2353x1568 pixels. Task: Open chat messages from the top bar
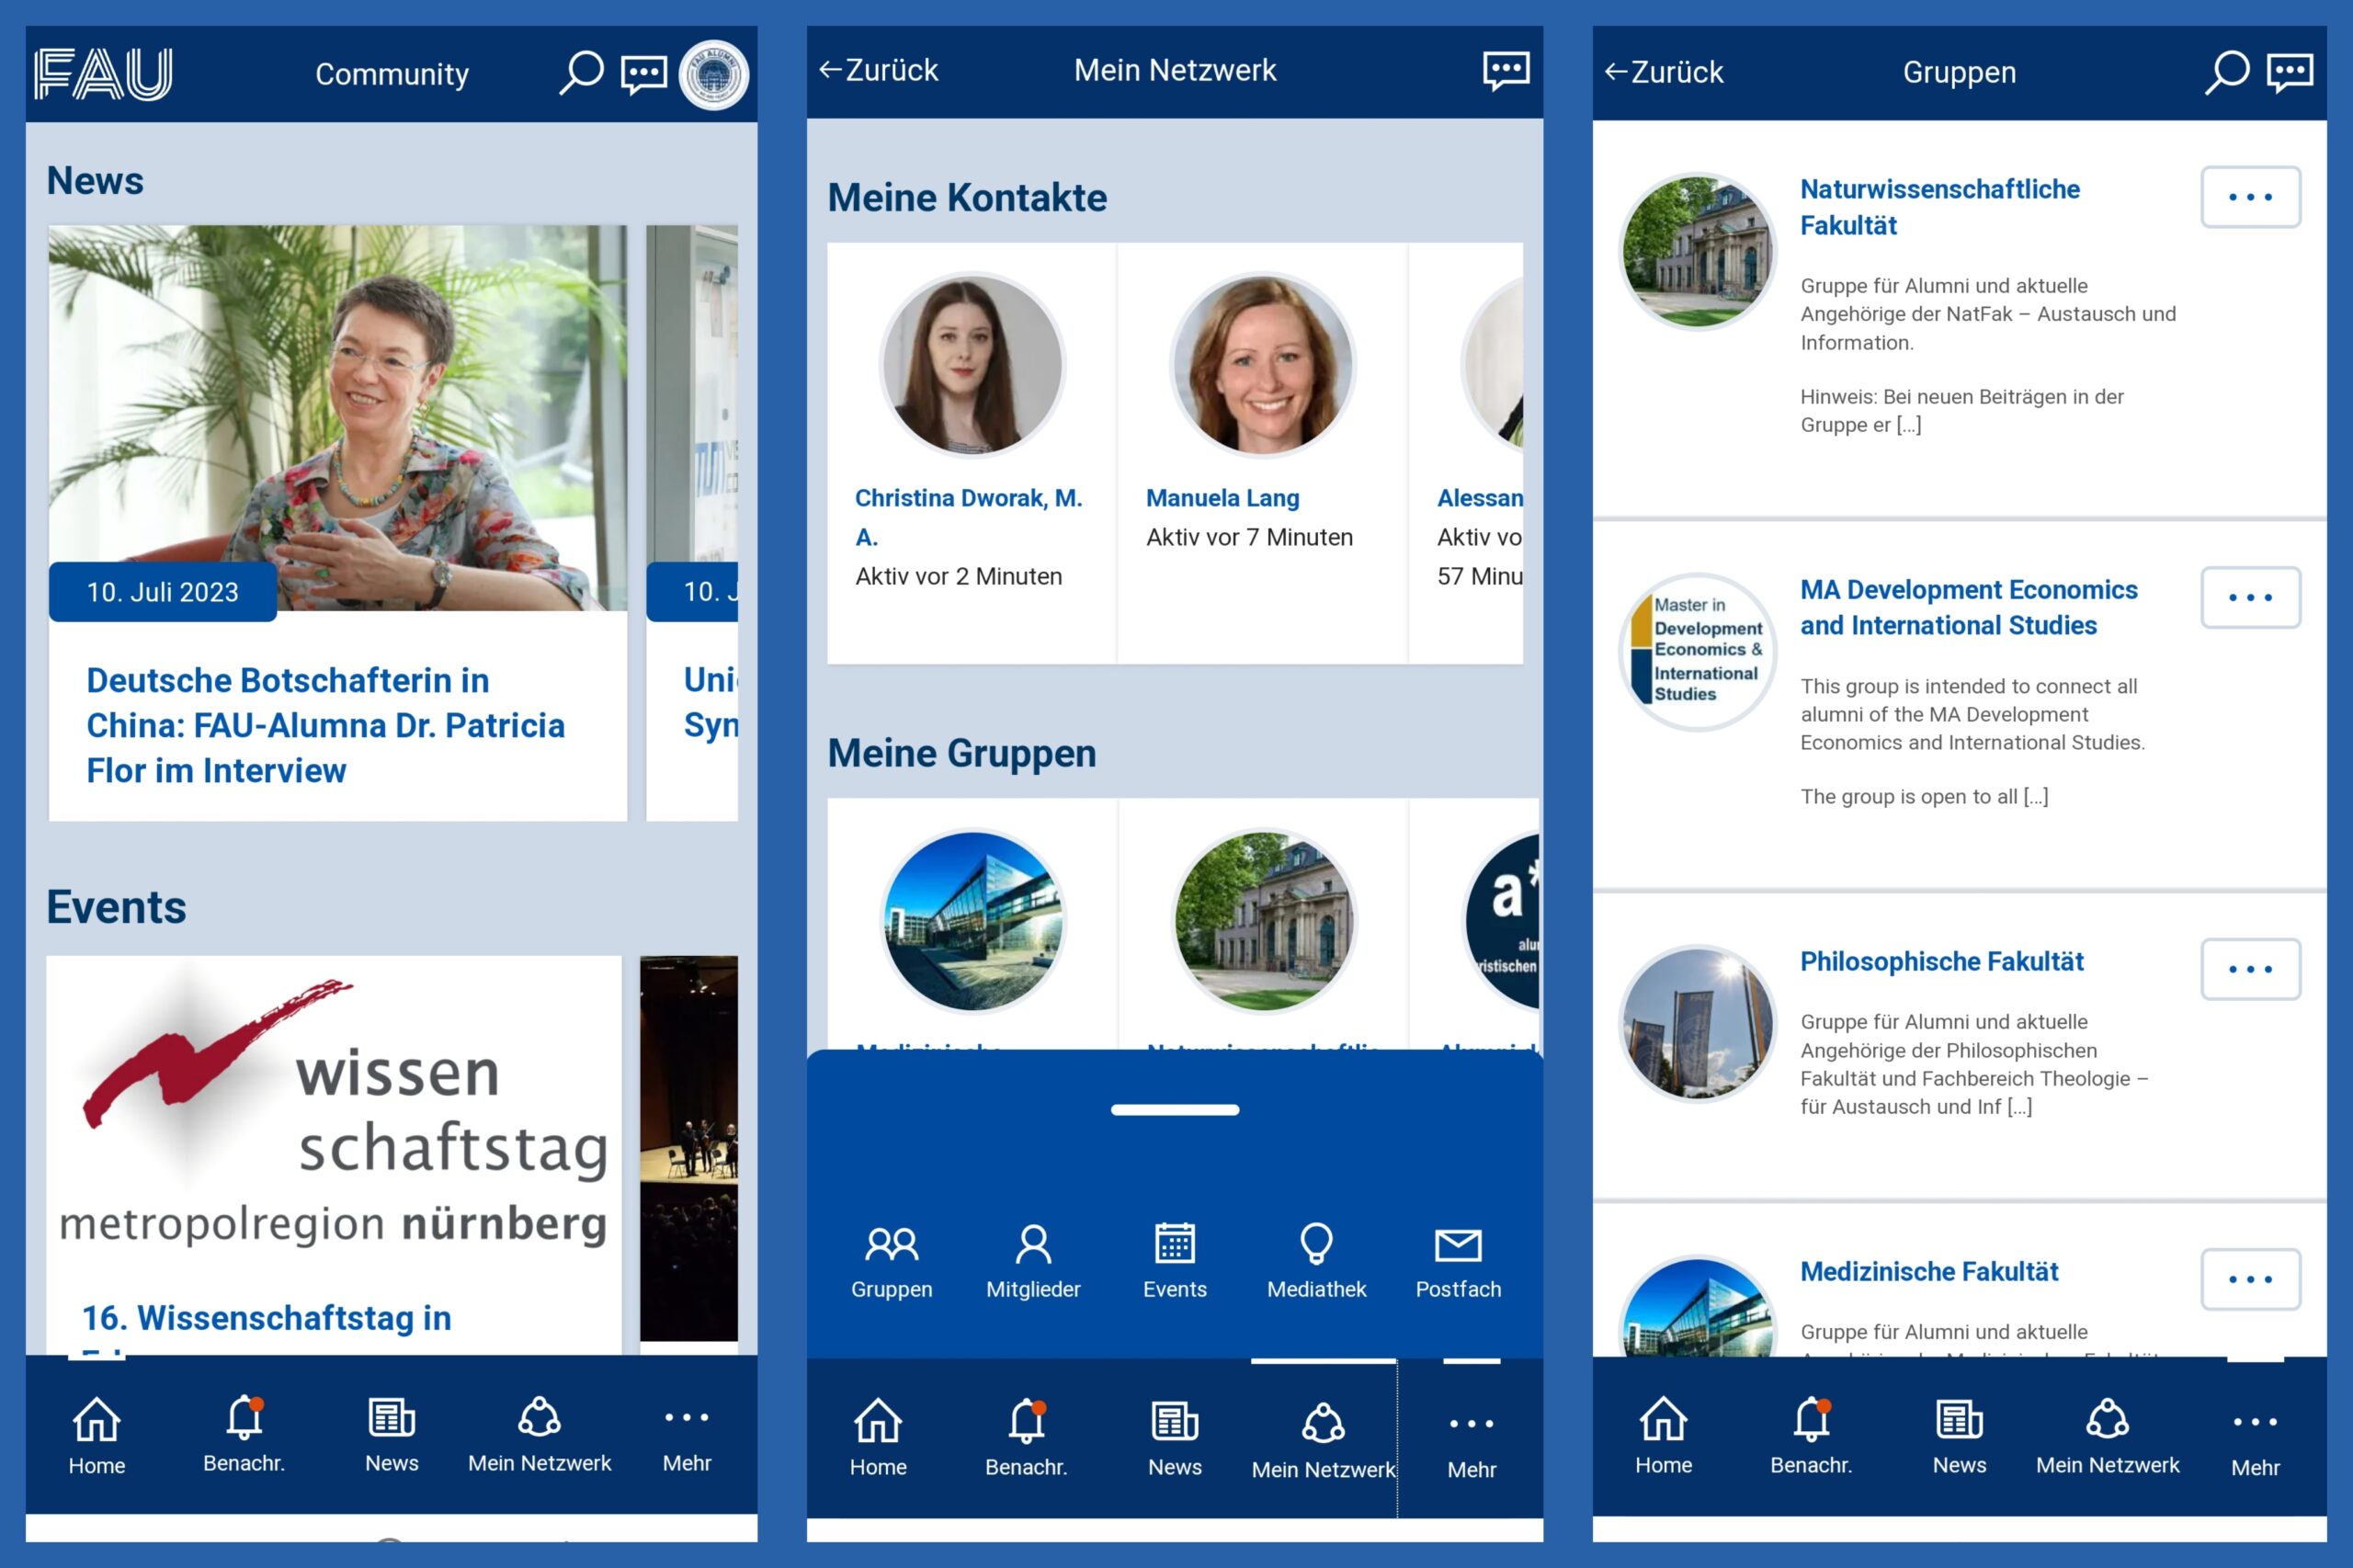click(x=644, y=73)
